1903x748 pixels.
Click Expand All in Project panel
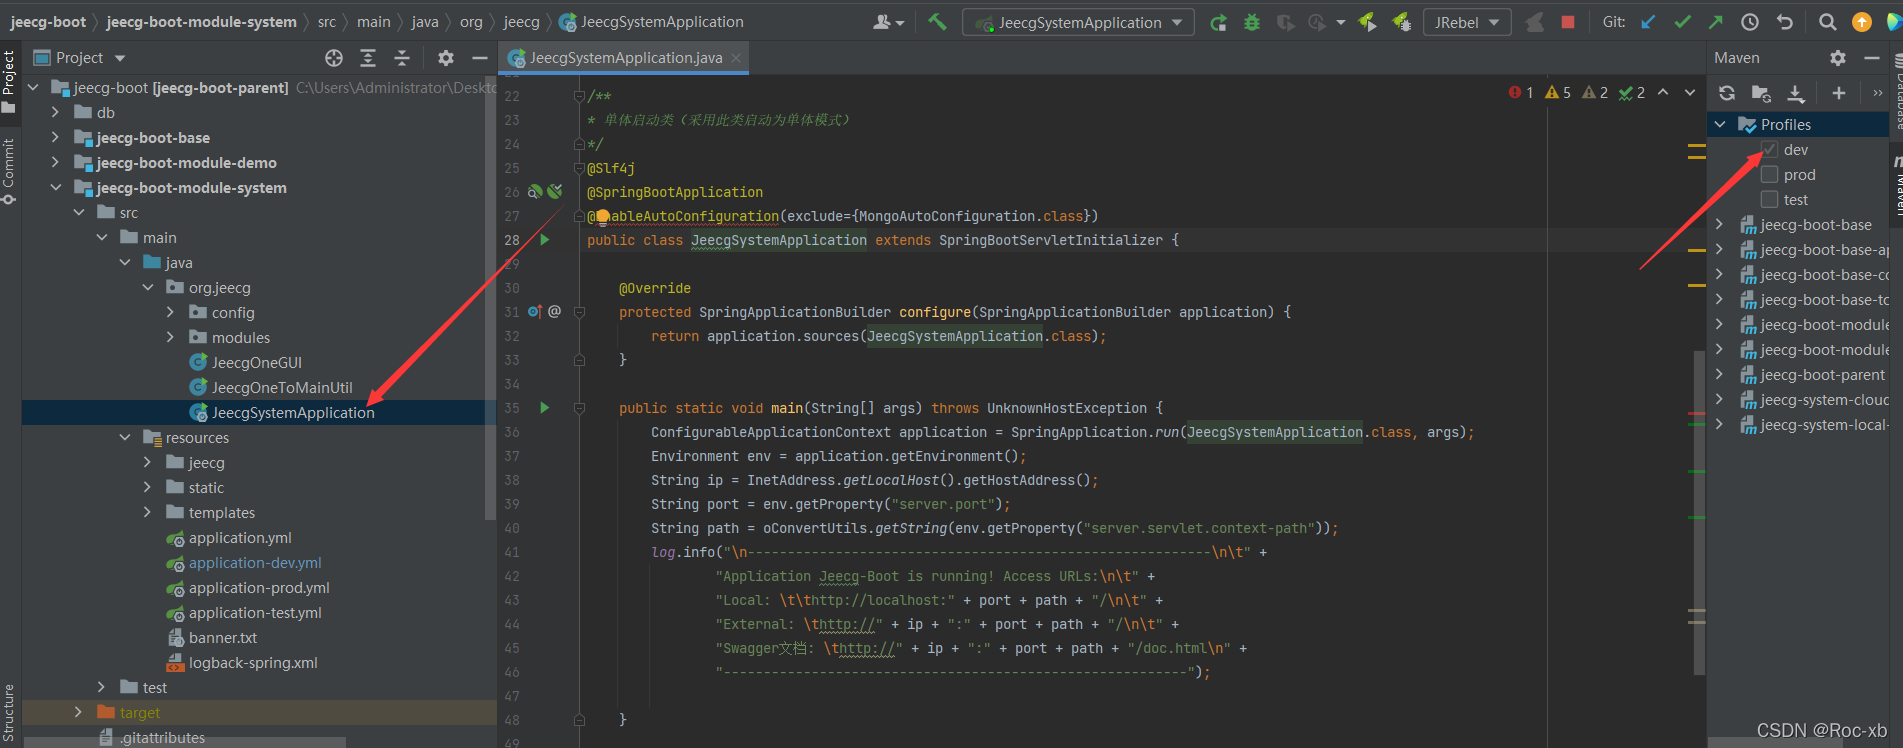tap(368, 58)
